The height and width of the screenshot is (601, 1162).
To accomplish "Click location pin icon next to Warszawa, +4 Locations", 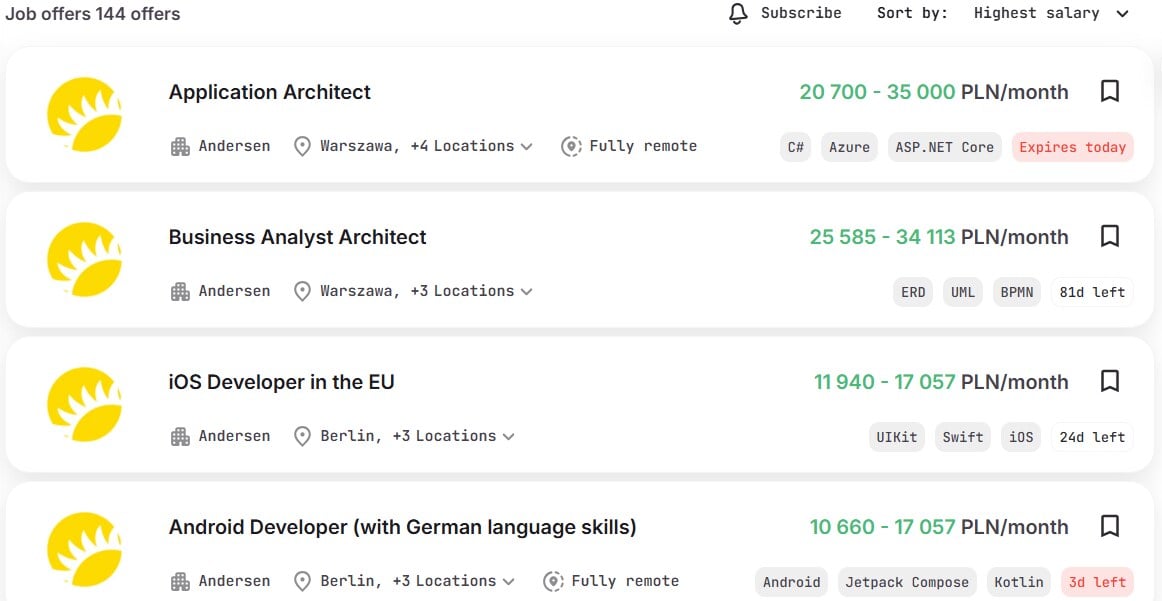I will tap(302, 147).
